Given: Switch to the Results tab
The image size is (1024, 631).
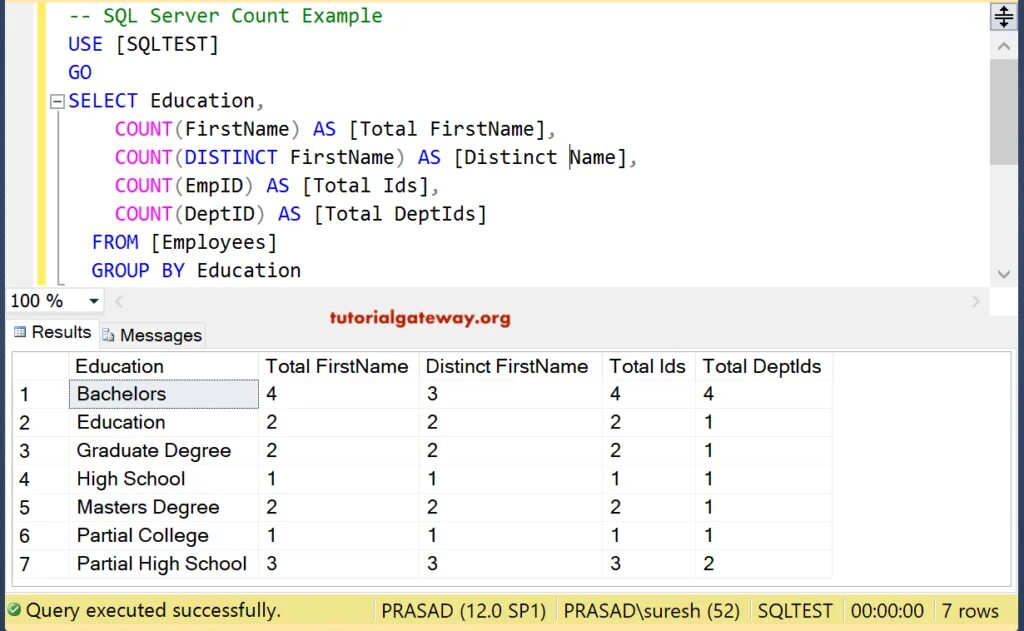Looking at the screenshot, I should [60, 332].
